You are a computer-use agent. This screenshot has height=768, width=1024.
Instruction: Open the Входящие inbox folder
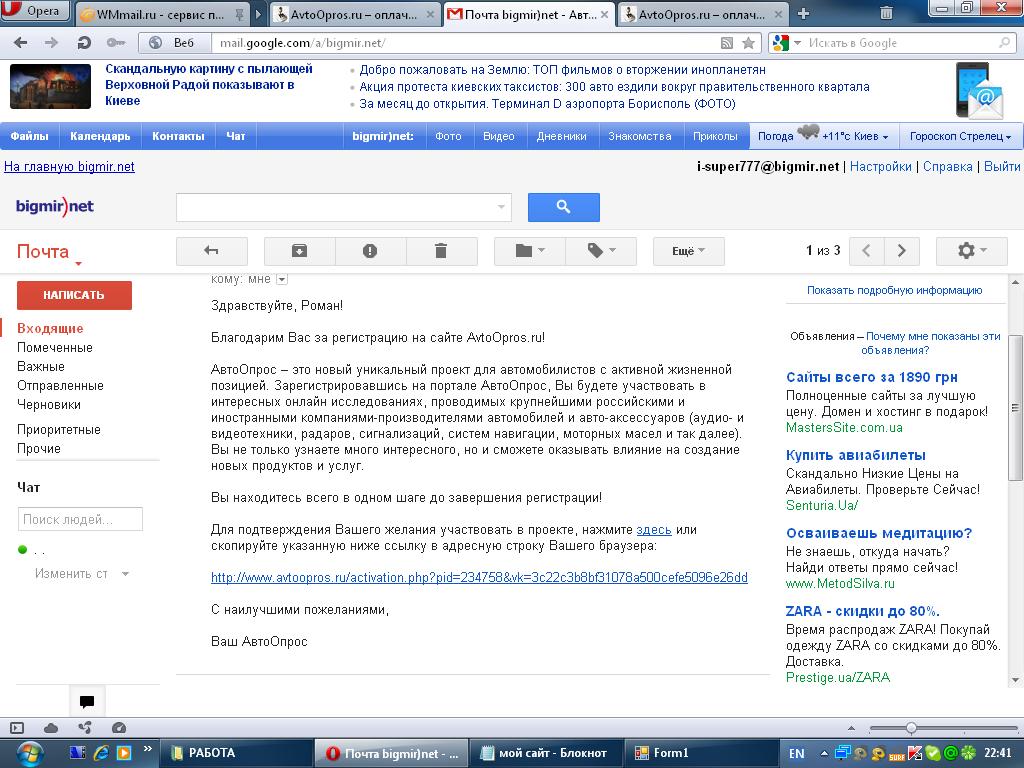point(50,328)
